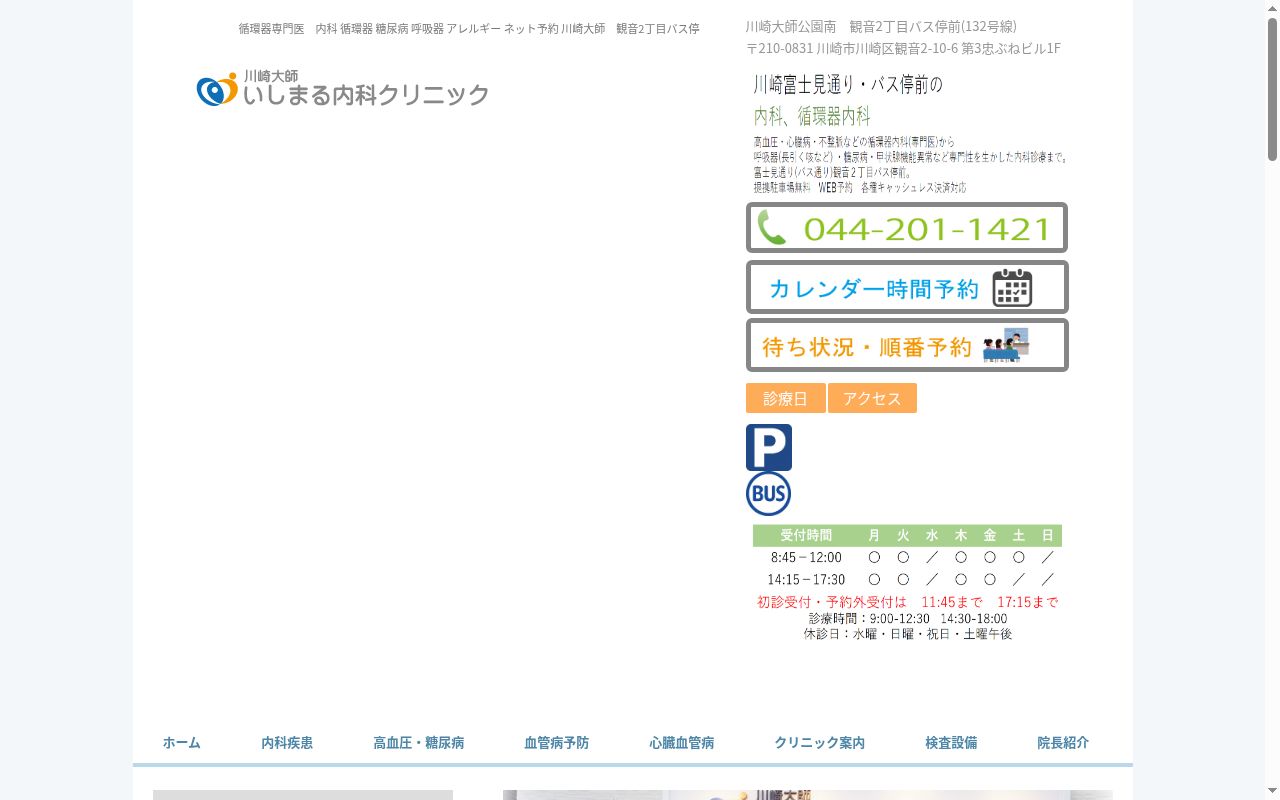This screenshot has height=800, width=1280.
Task: Open the ホーム menu item
Action: (x=182, y=742)
